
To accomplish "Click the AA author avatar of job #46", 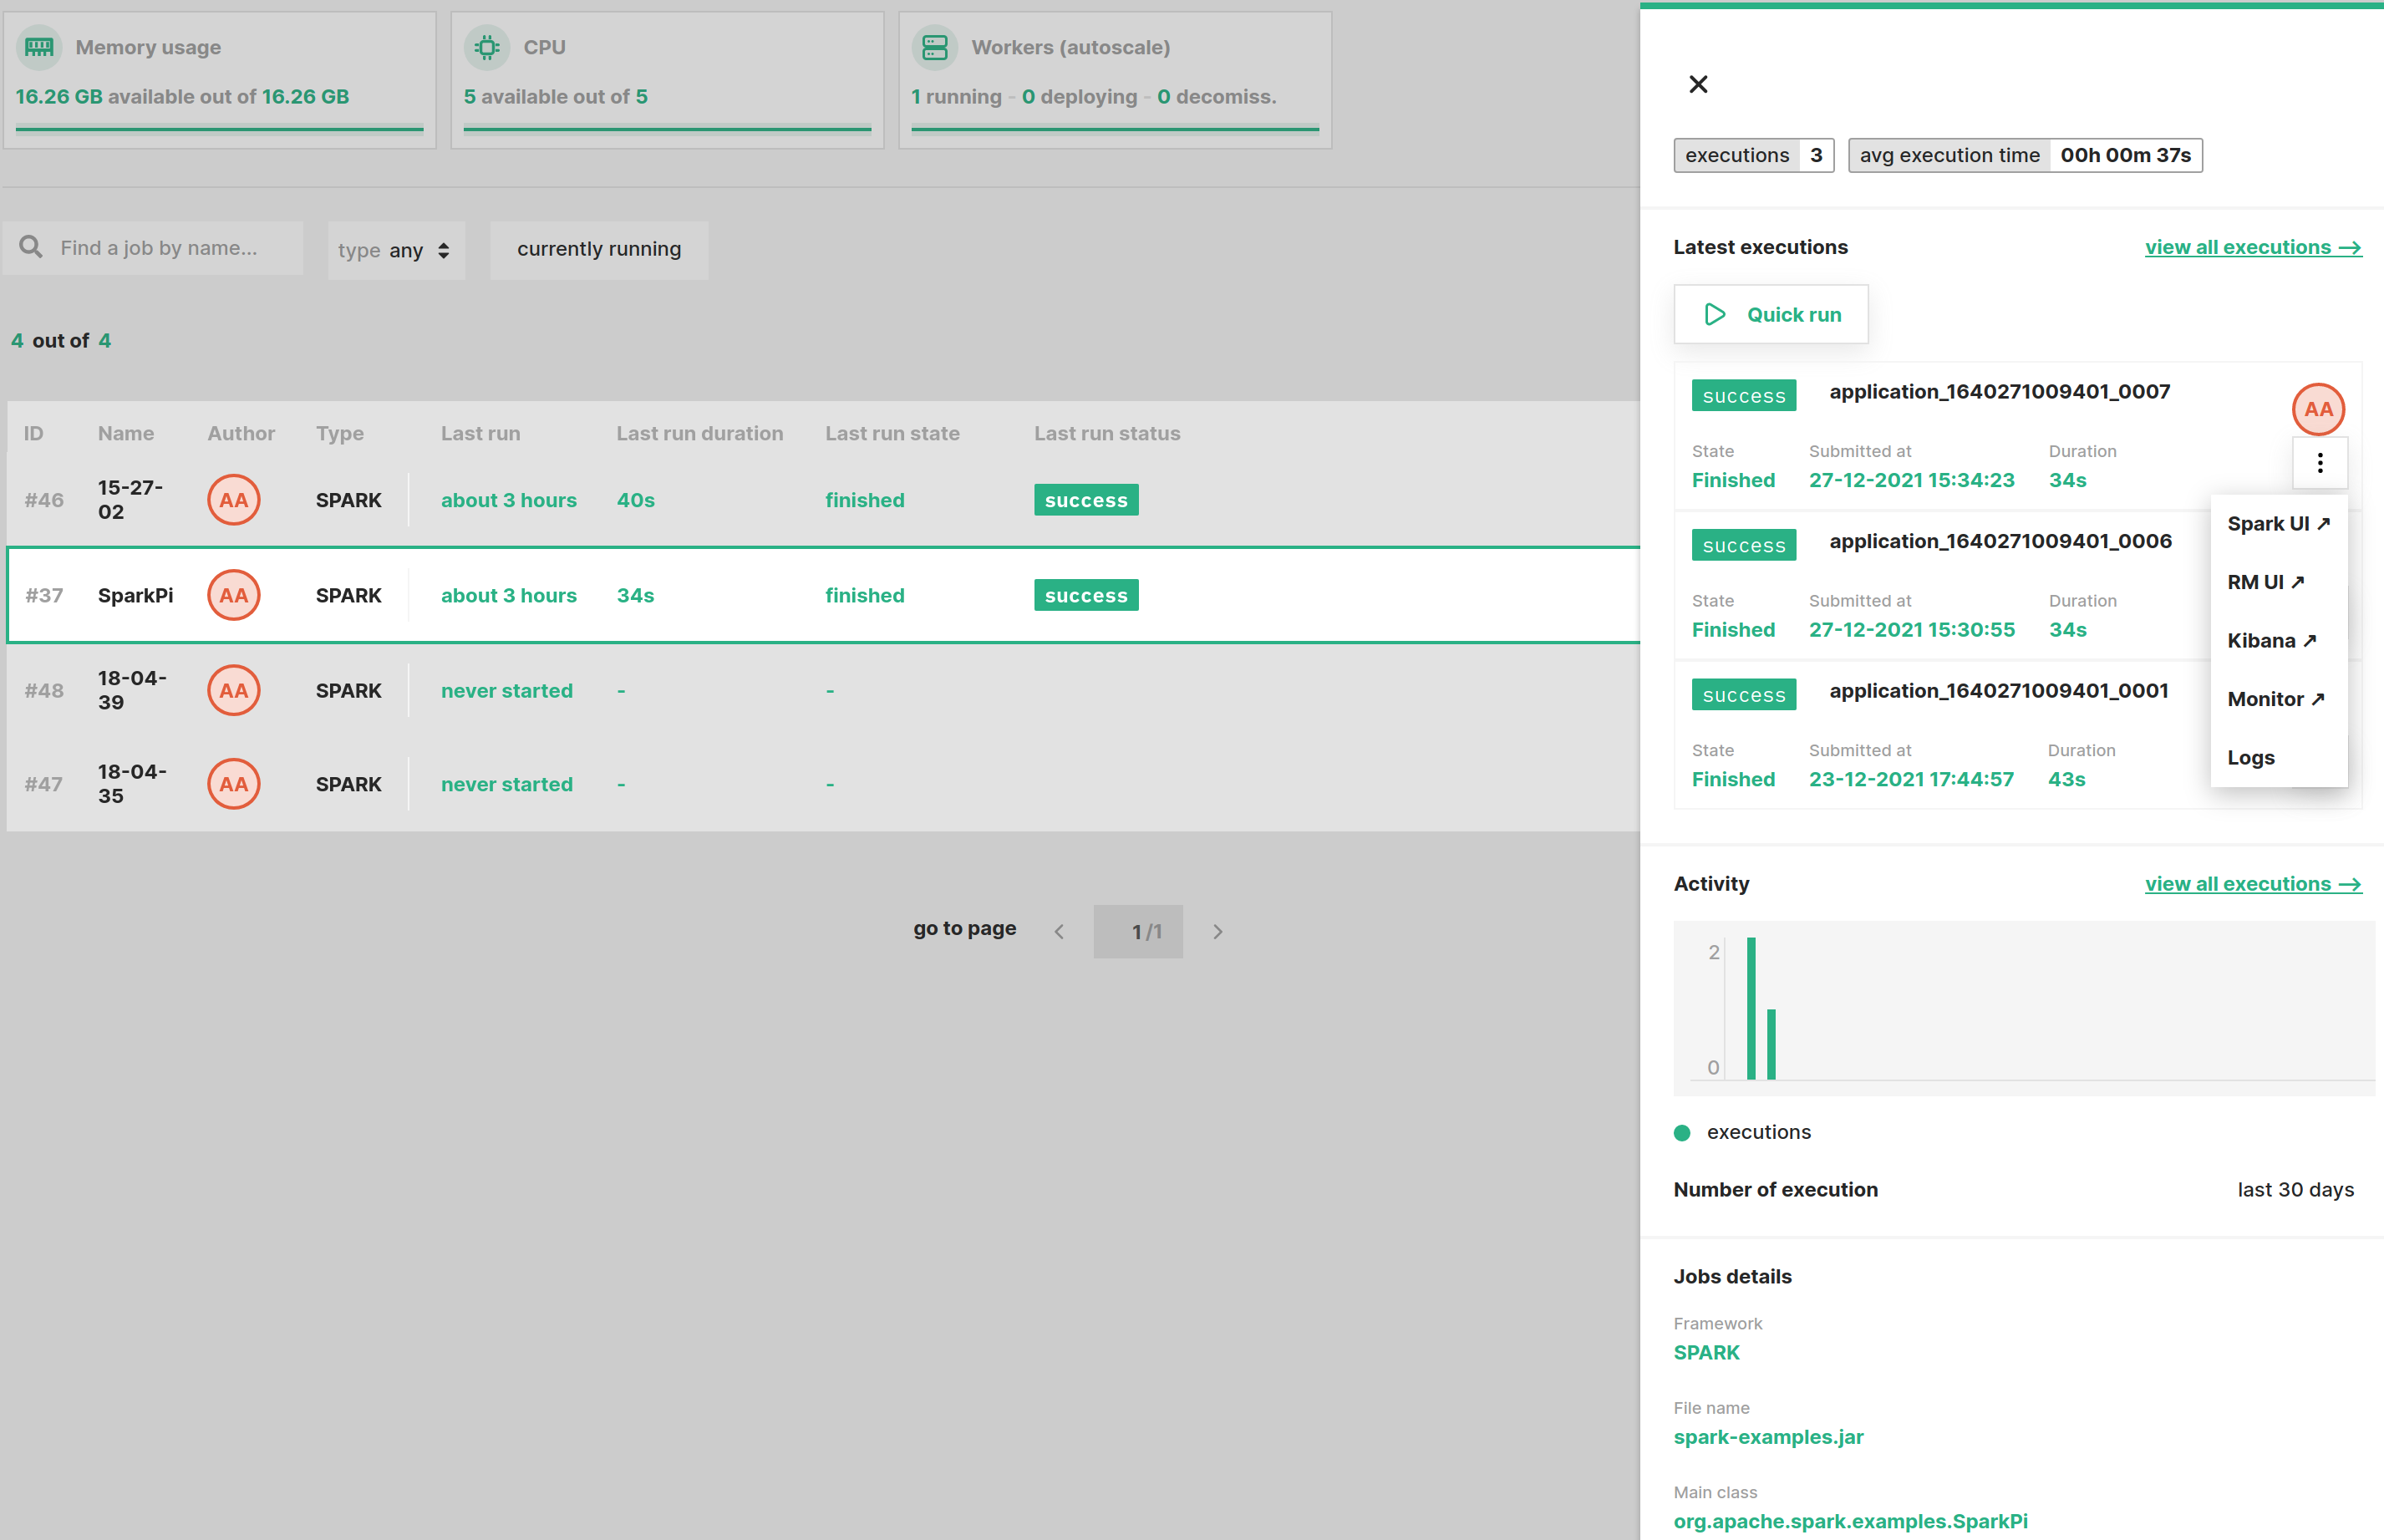I will point(234,500).
